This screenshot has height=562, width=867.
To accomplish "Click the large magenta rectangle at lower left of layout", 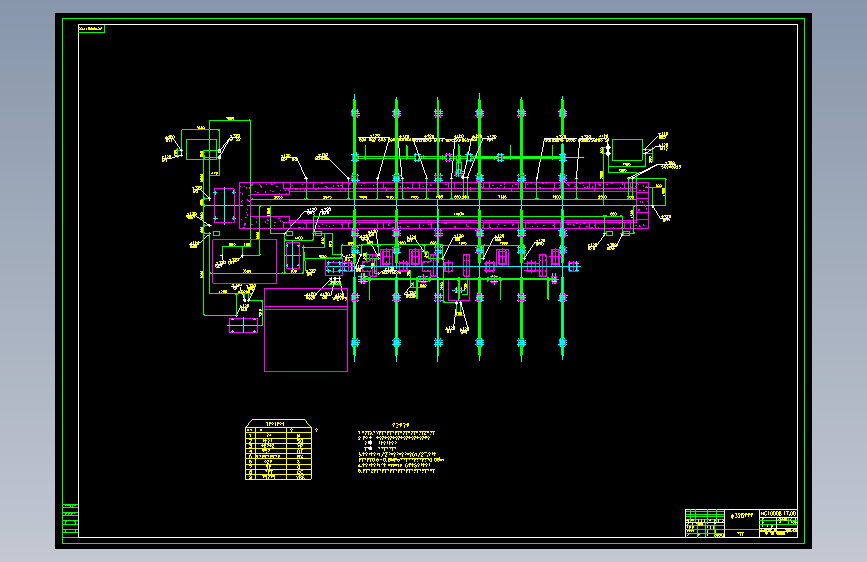I will click(x=306, y=330).
